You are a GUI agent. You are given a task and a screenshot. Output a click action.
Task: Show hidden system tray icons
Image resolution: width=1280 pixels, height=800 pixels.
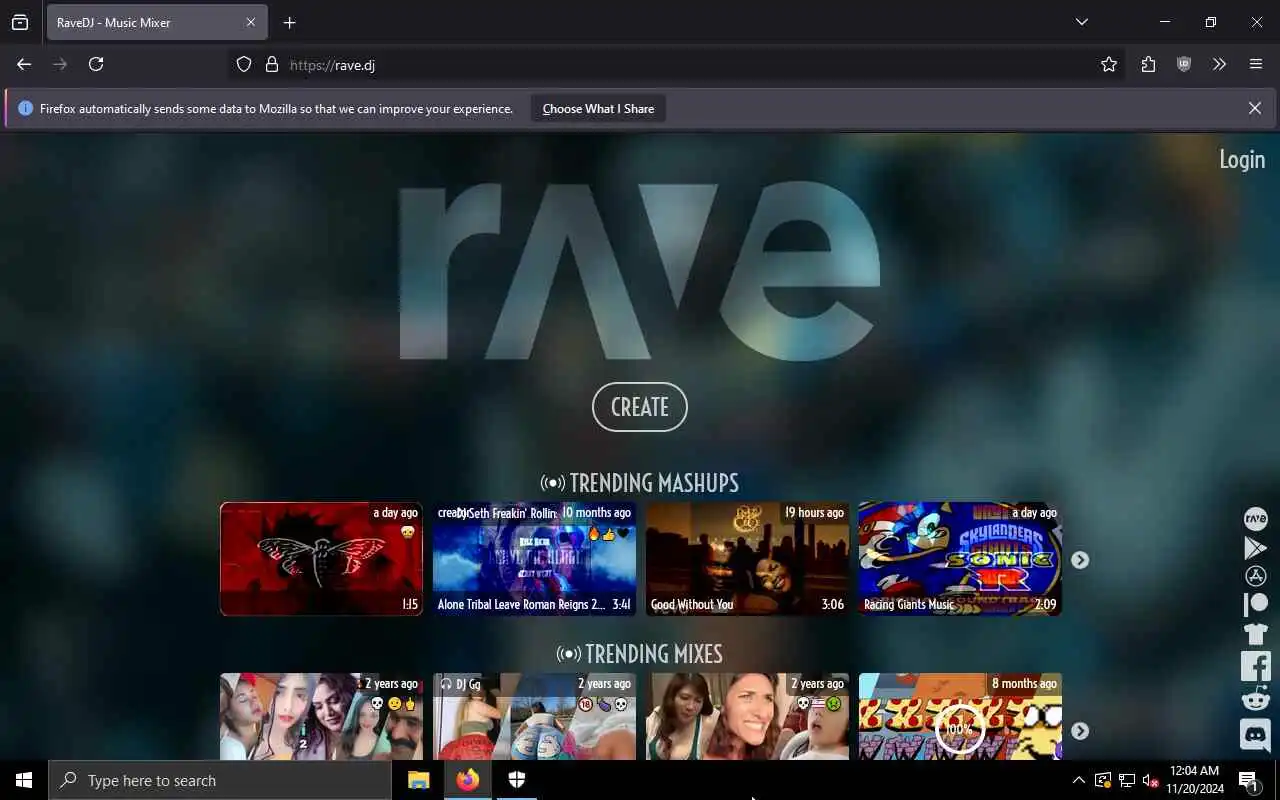[x=1078, y=780]
